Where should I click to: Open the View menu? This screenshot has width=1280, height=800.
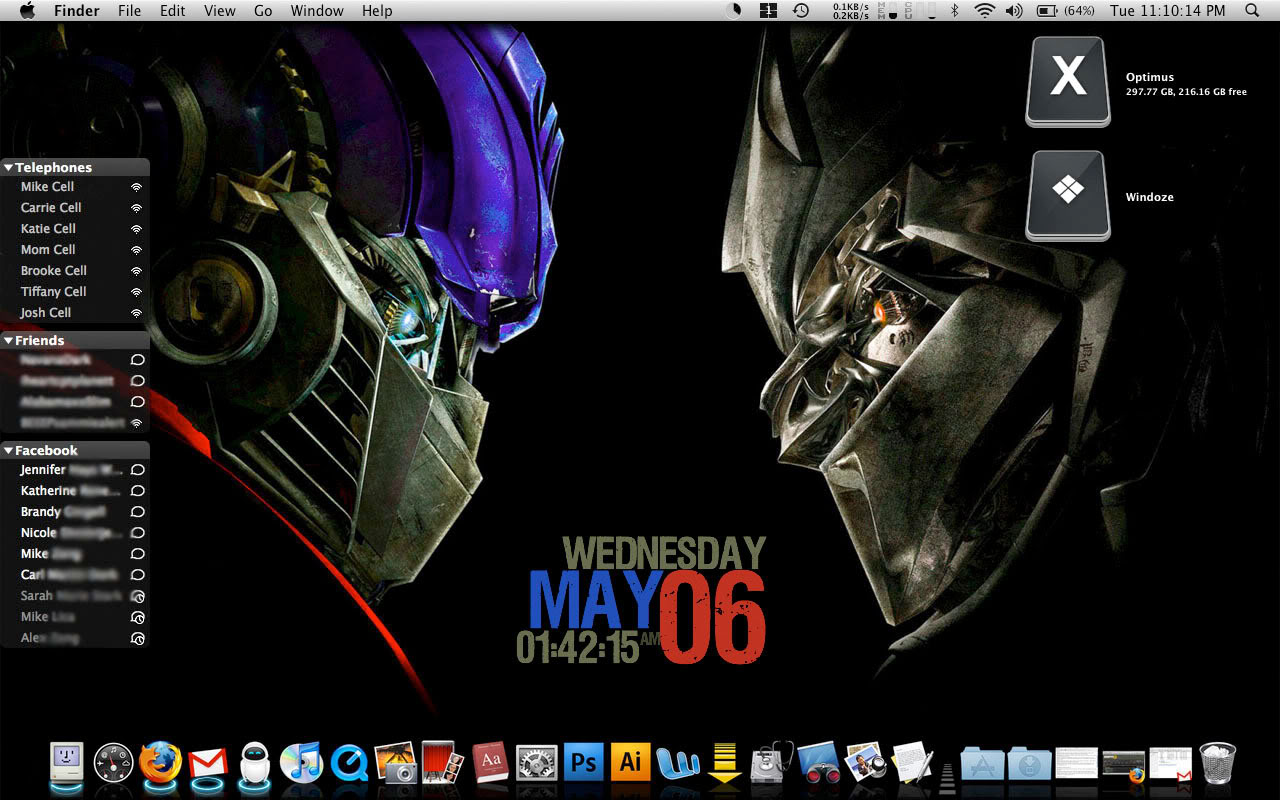[220, 10]
